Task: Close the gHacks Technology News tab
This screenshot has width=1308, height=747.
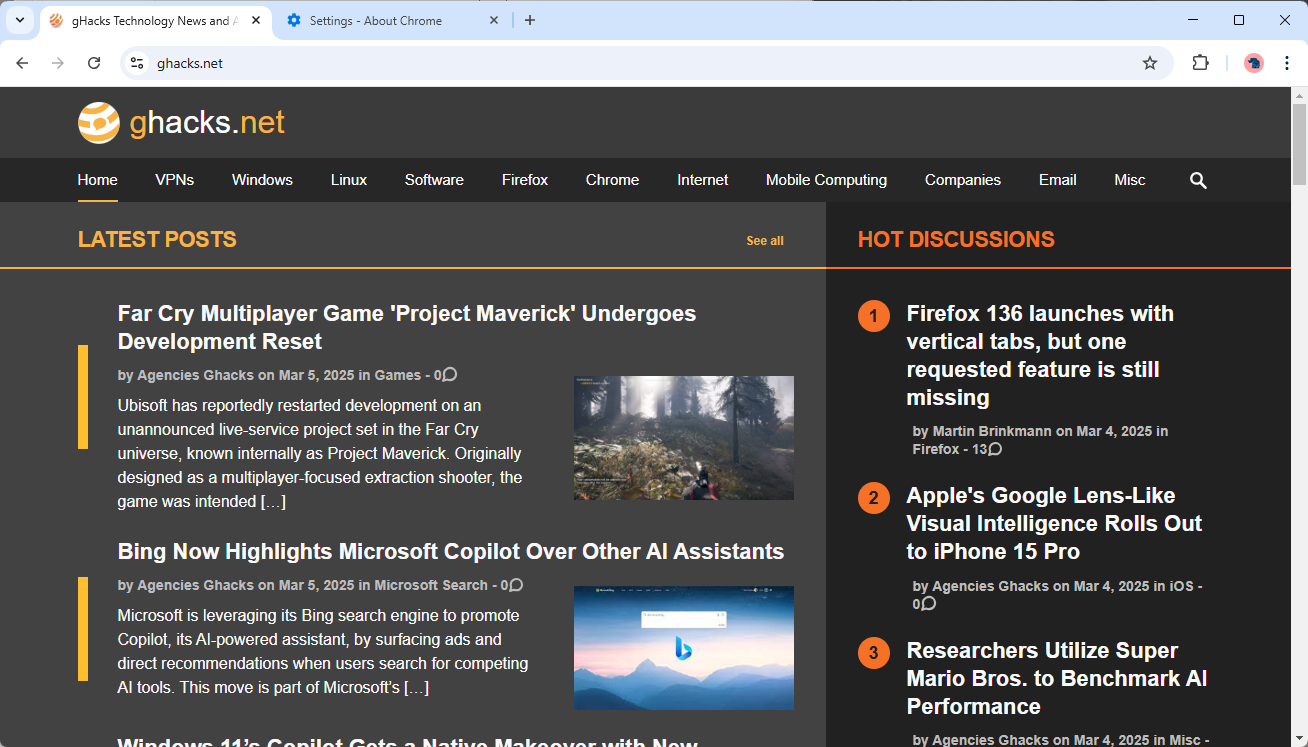Action: tap(256, 20)
